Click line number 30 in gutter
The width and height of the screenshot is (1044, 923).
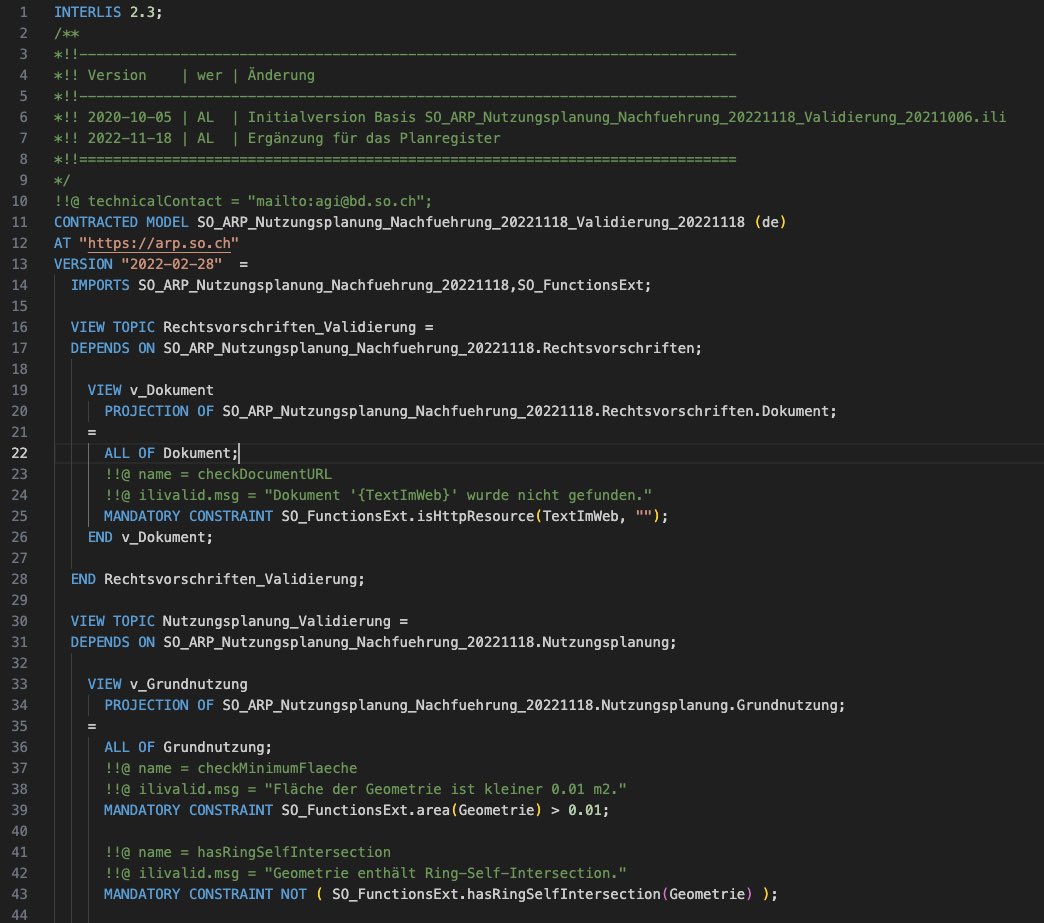pyautogui.click(x=19, y=621)
